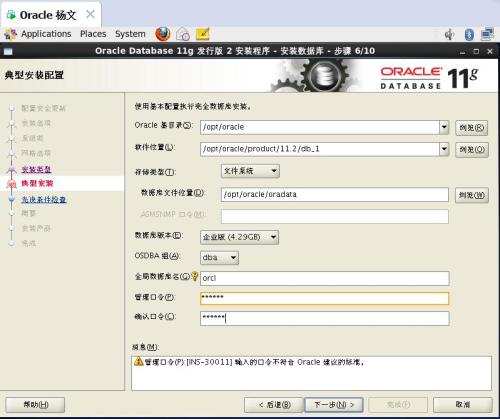Open the yellow notes launcher in panel
Viewport: 500px width, 419px height.
(x=202, y=34)
